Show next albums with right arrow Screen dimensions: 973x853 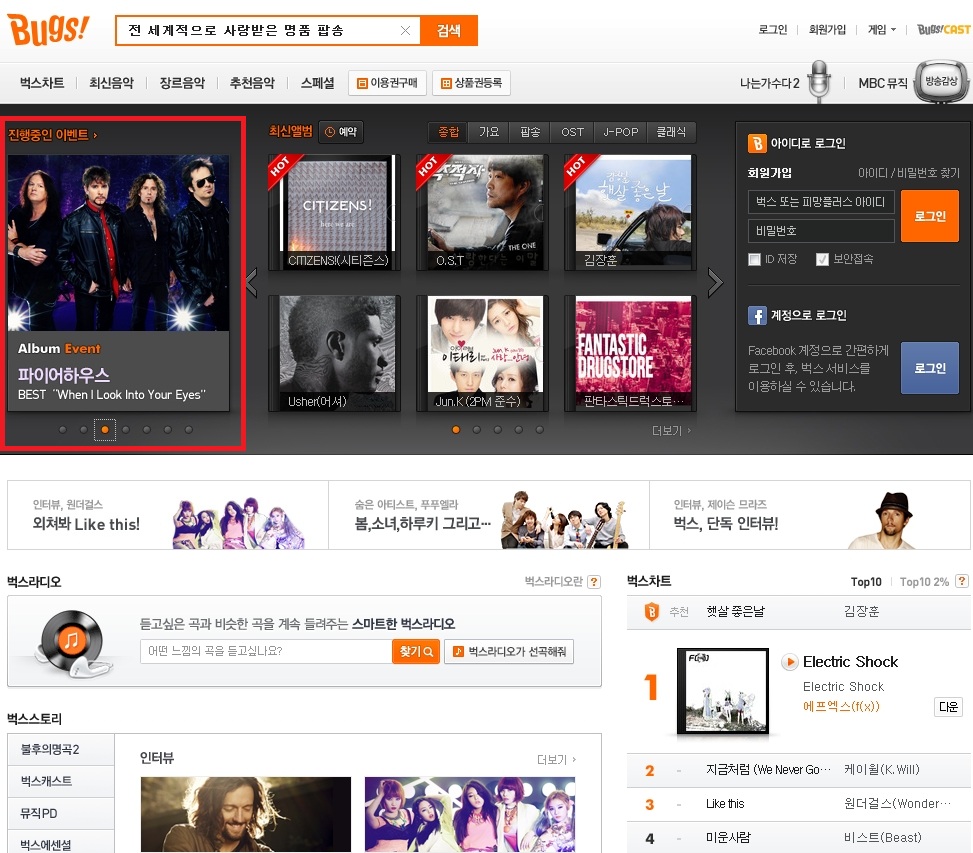click(x=715, y=283)
